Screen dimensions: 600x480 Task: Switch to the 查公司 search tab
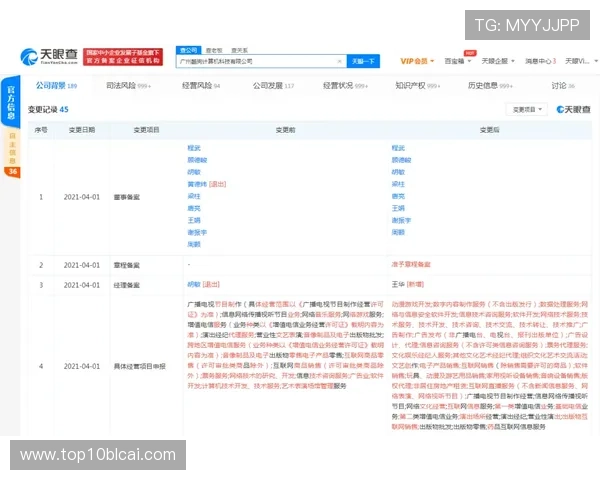click(x=188, y=50)
